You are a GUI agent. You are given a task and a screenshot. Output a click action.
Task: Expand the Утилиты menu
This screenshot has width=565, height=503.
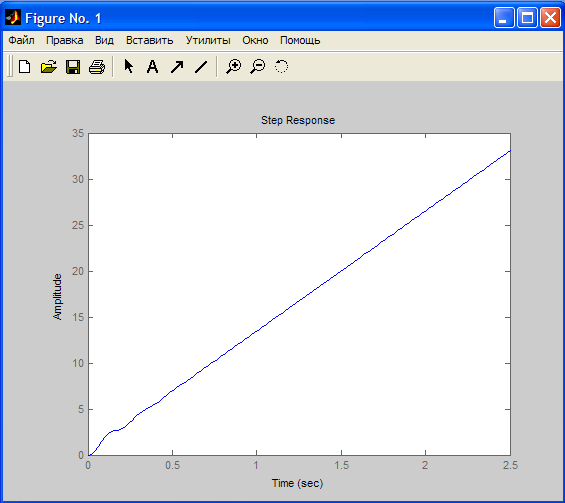(x=208, y=40)
